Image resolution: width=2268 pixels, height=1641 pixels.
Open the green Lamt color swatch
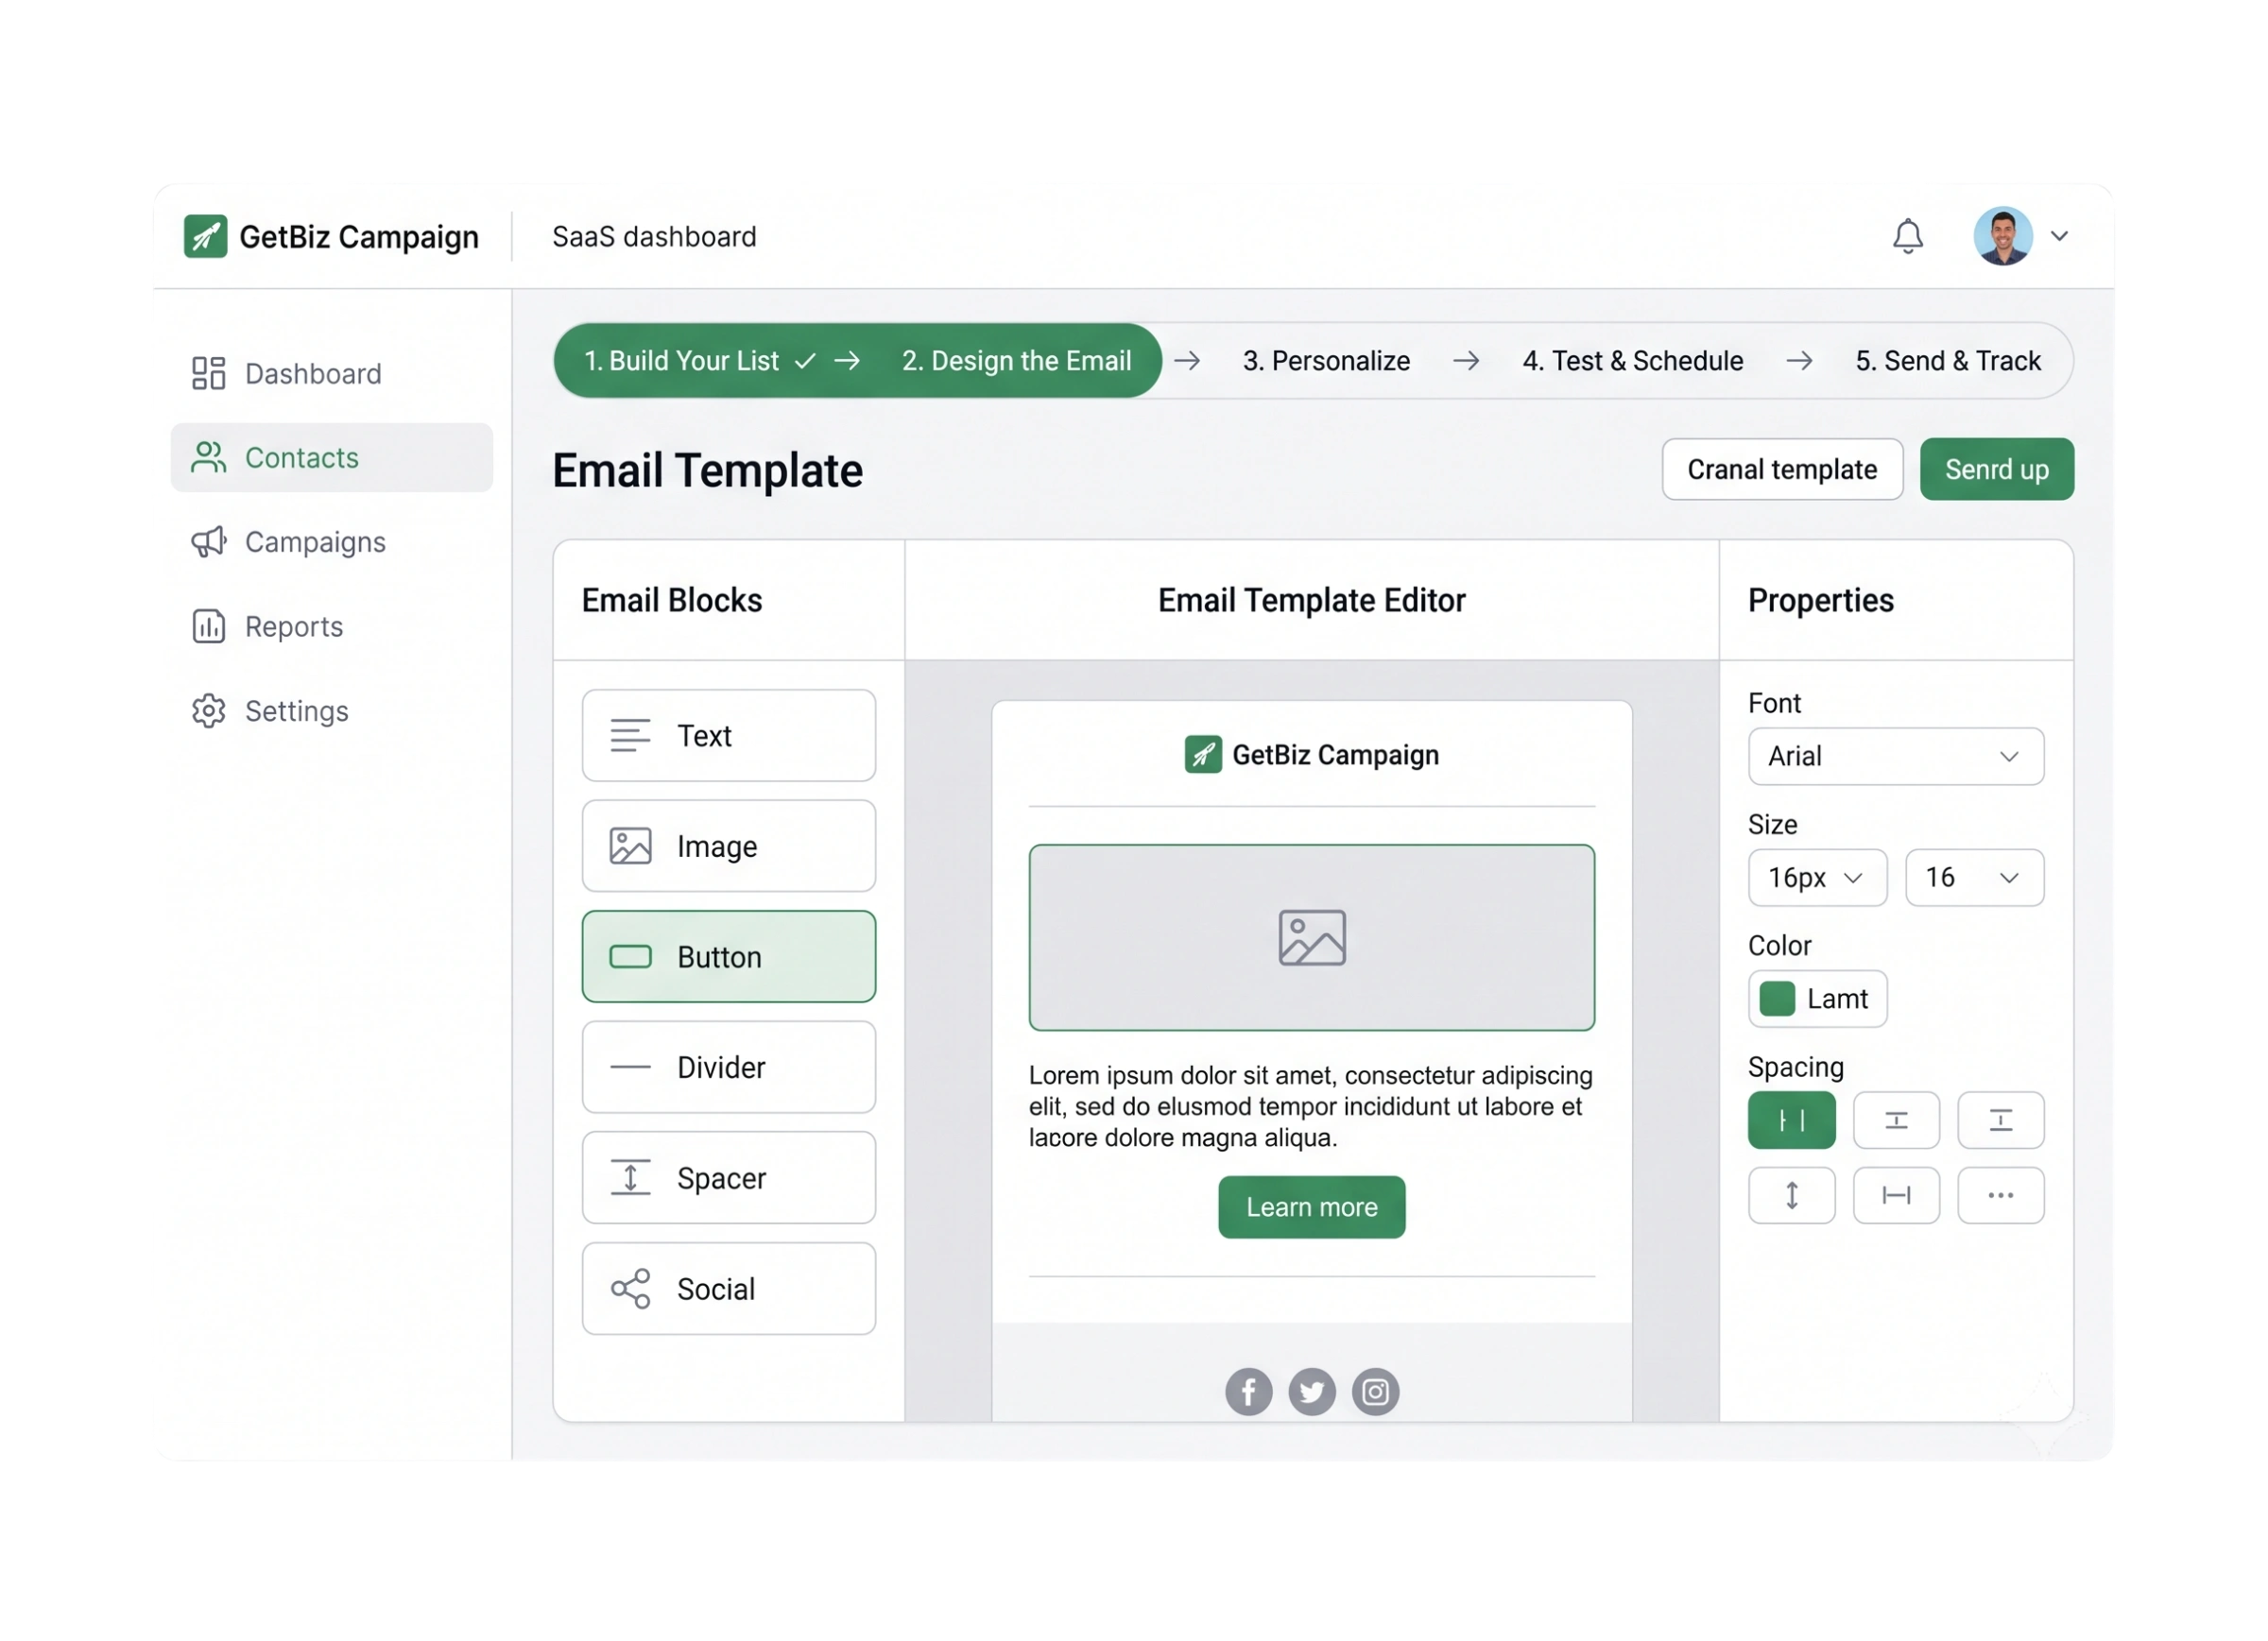pos(1817,998)
